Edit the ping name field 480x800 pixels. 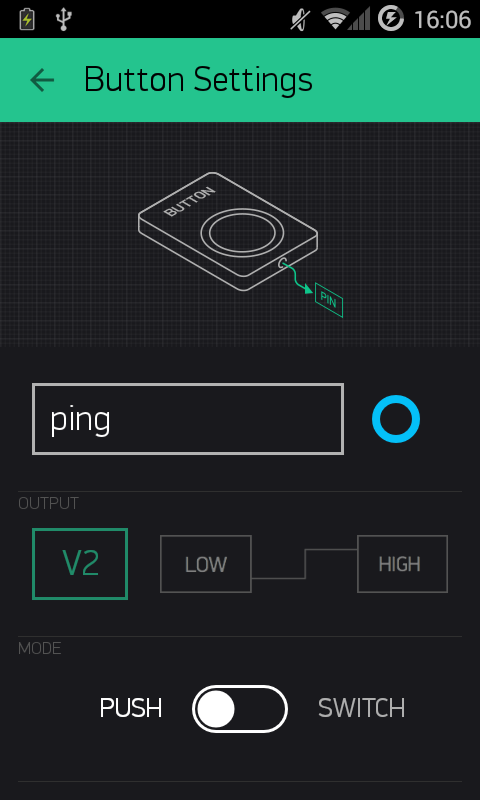tap(188, 419)
